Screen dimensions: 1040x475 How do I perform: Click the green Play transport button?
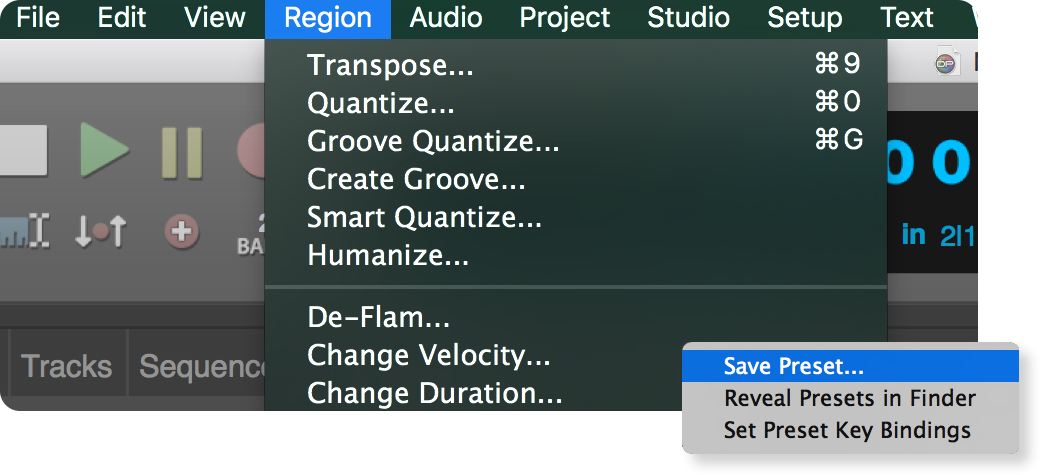click(104, 150)
